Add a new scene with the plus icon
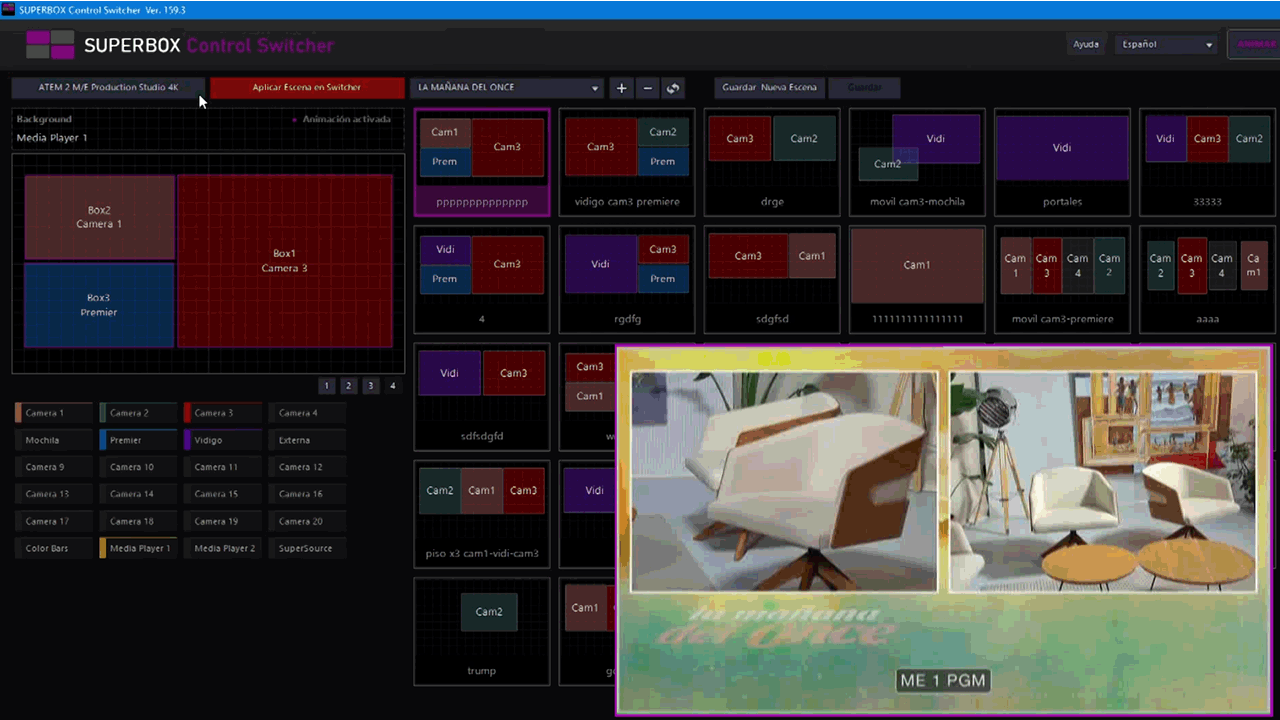Viewport: 1280px width, 720px height. 621,88
